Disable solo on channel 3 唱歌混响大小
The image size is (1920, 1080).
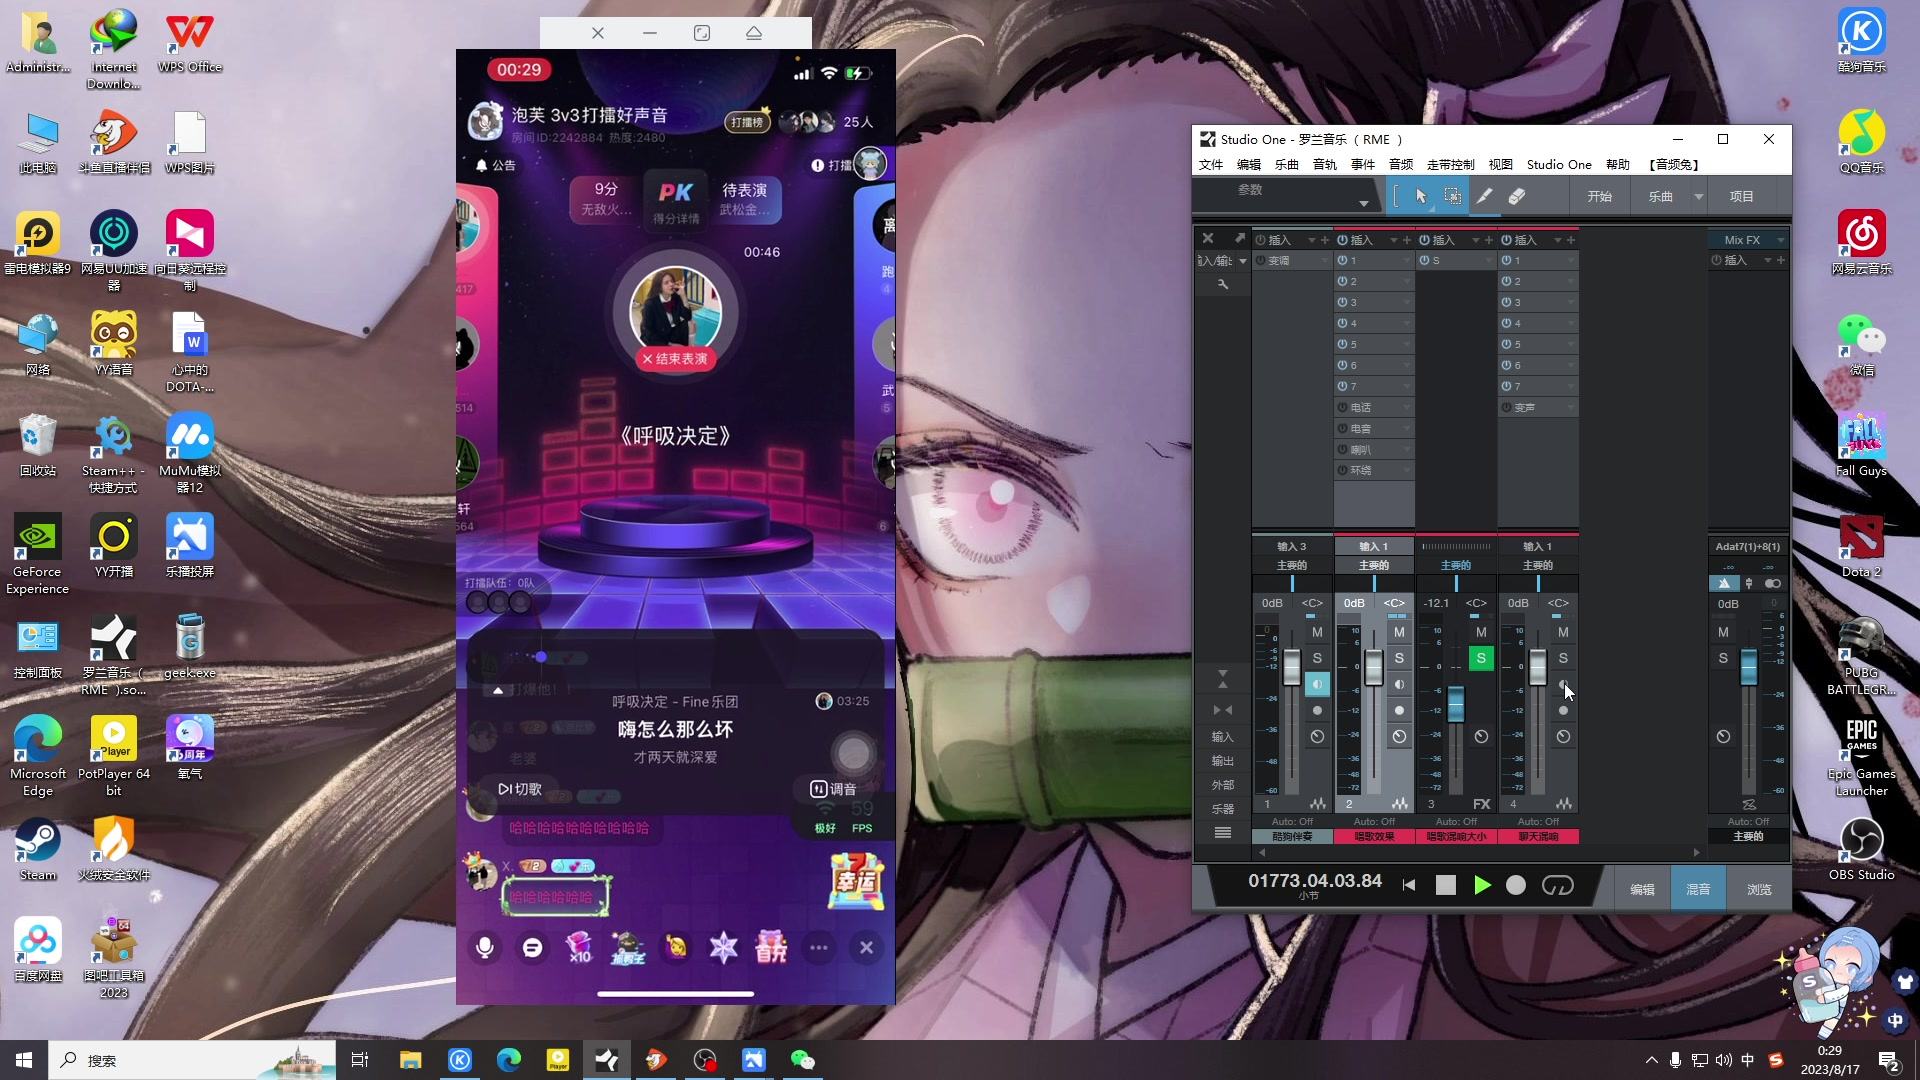click(1481, 658)
